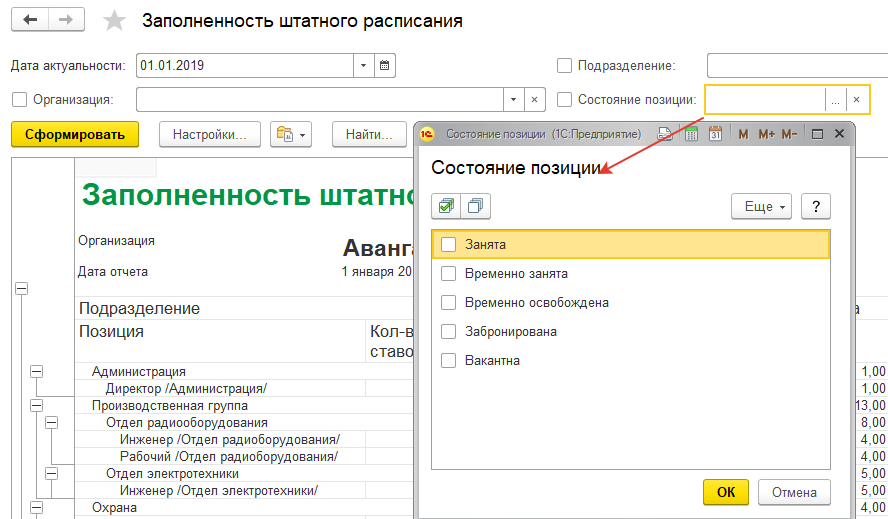Open Дата актуальности dropdown arrow
Screen dimensions: 888x519
[x=364, y=66]
